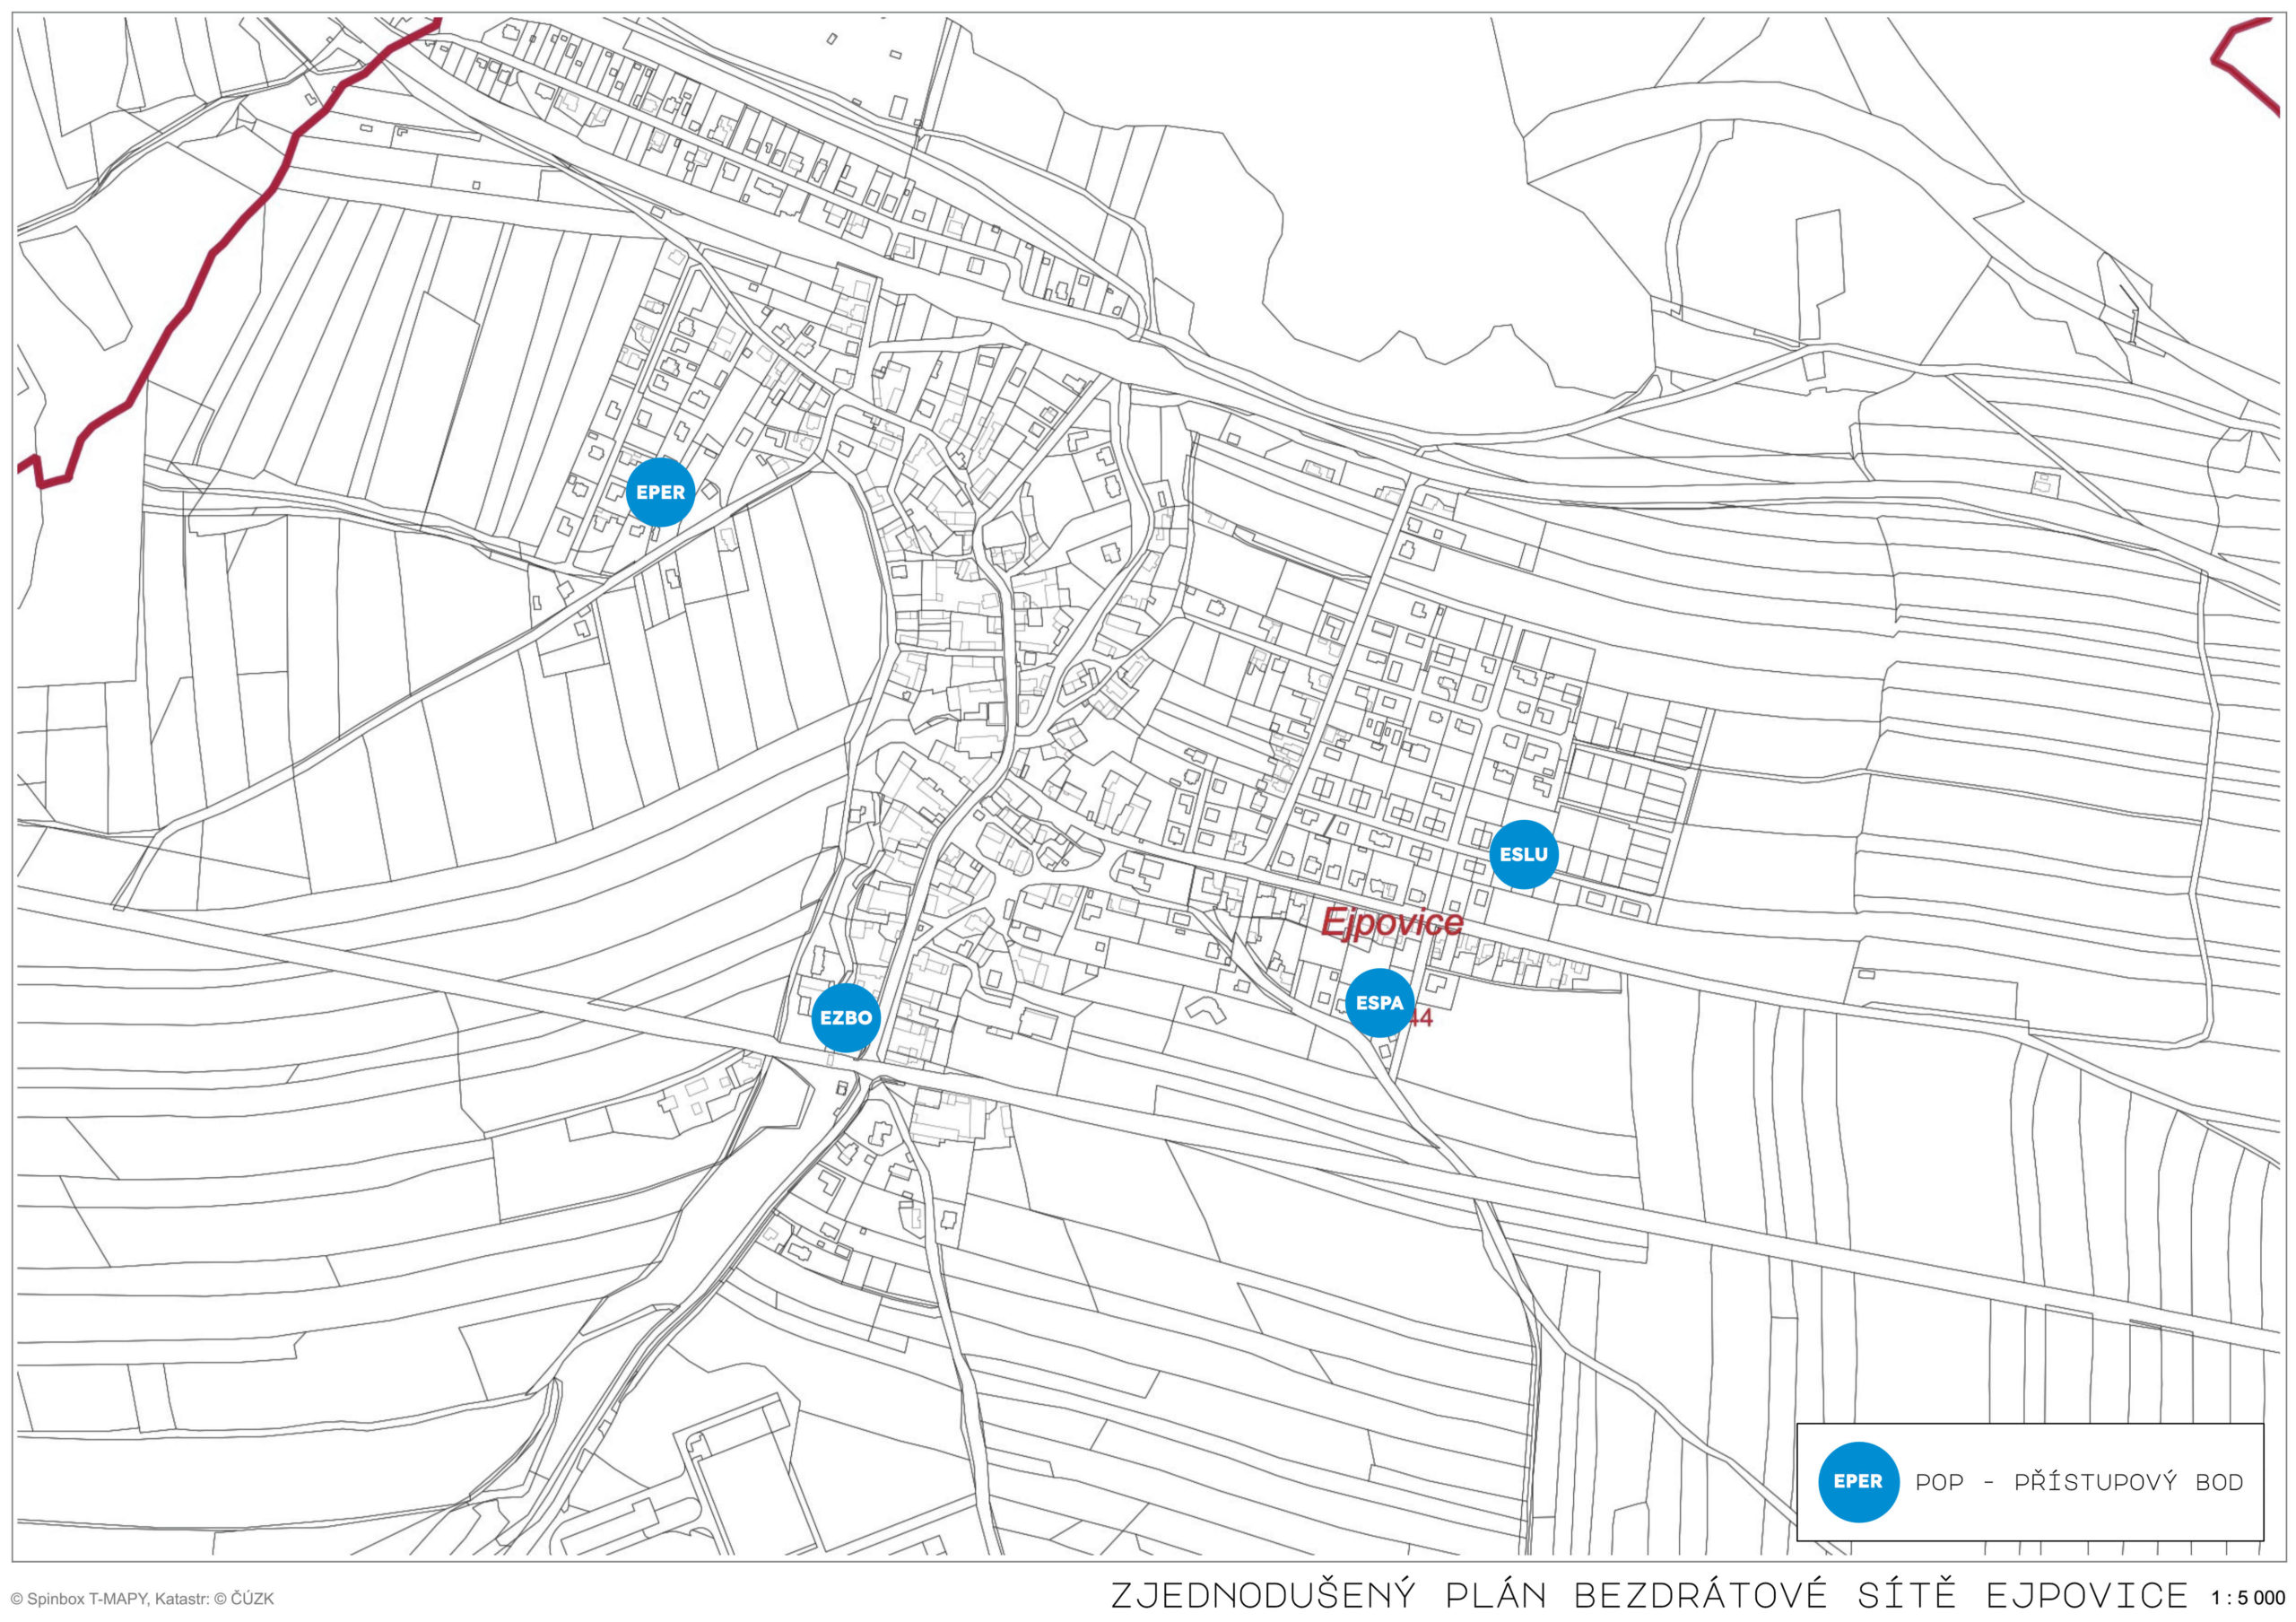Click the red Ejpovice village label
The image size is (2296, 1622).
click(1391, 922)
